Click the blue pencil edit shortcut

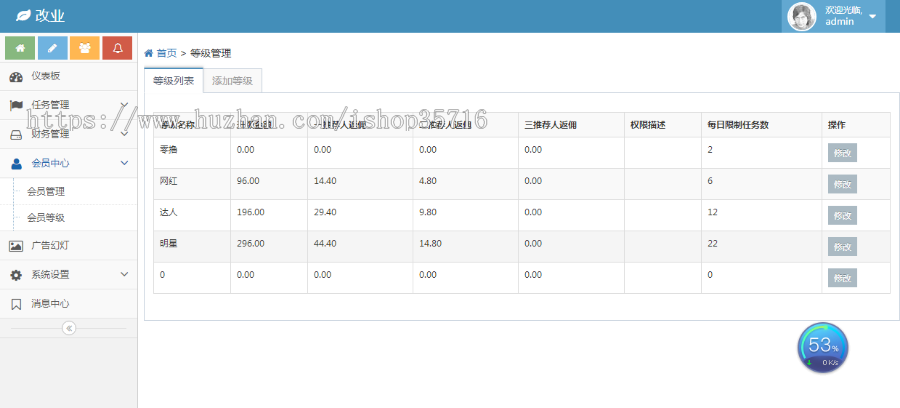[53, 47]
